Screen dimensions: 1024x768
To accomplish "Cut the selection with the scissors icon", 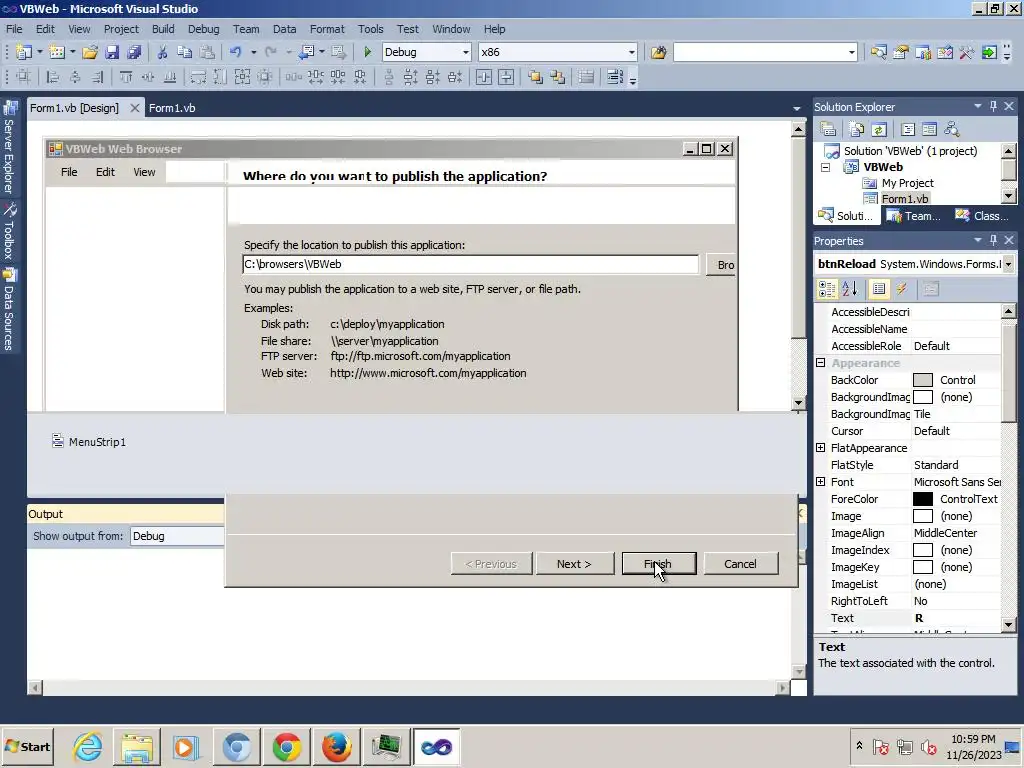I will point(163,52).
